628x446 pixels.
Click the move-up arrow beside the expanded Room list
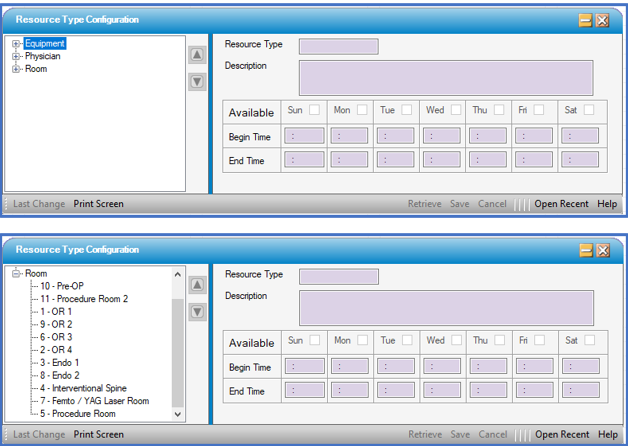click(198, 286)
